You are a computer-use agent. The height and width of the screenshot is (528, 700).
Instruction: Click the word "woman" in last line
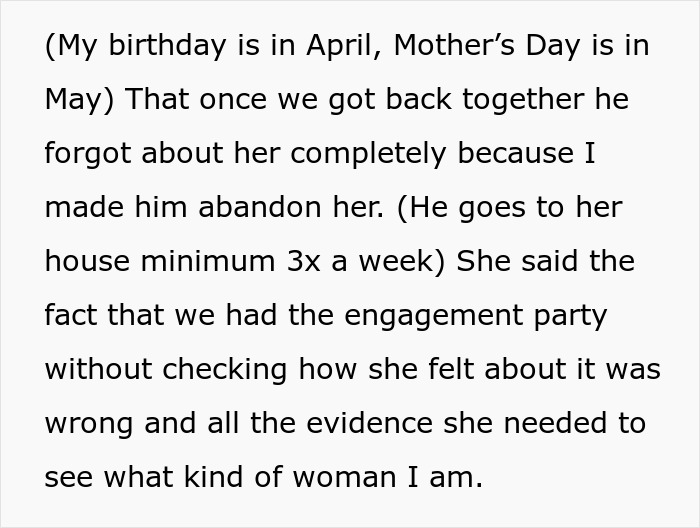[318, 478]
